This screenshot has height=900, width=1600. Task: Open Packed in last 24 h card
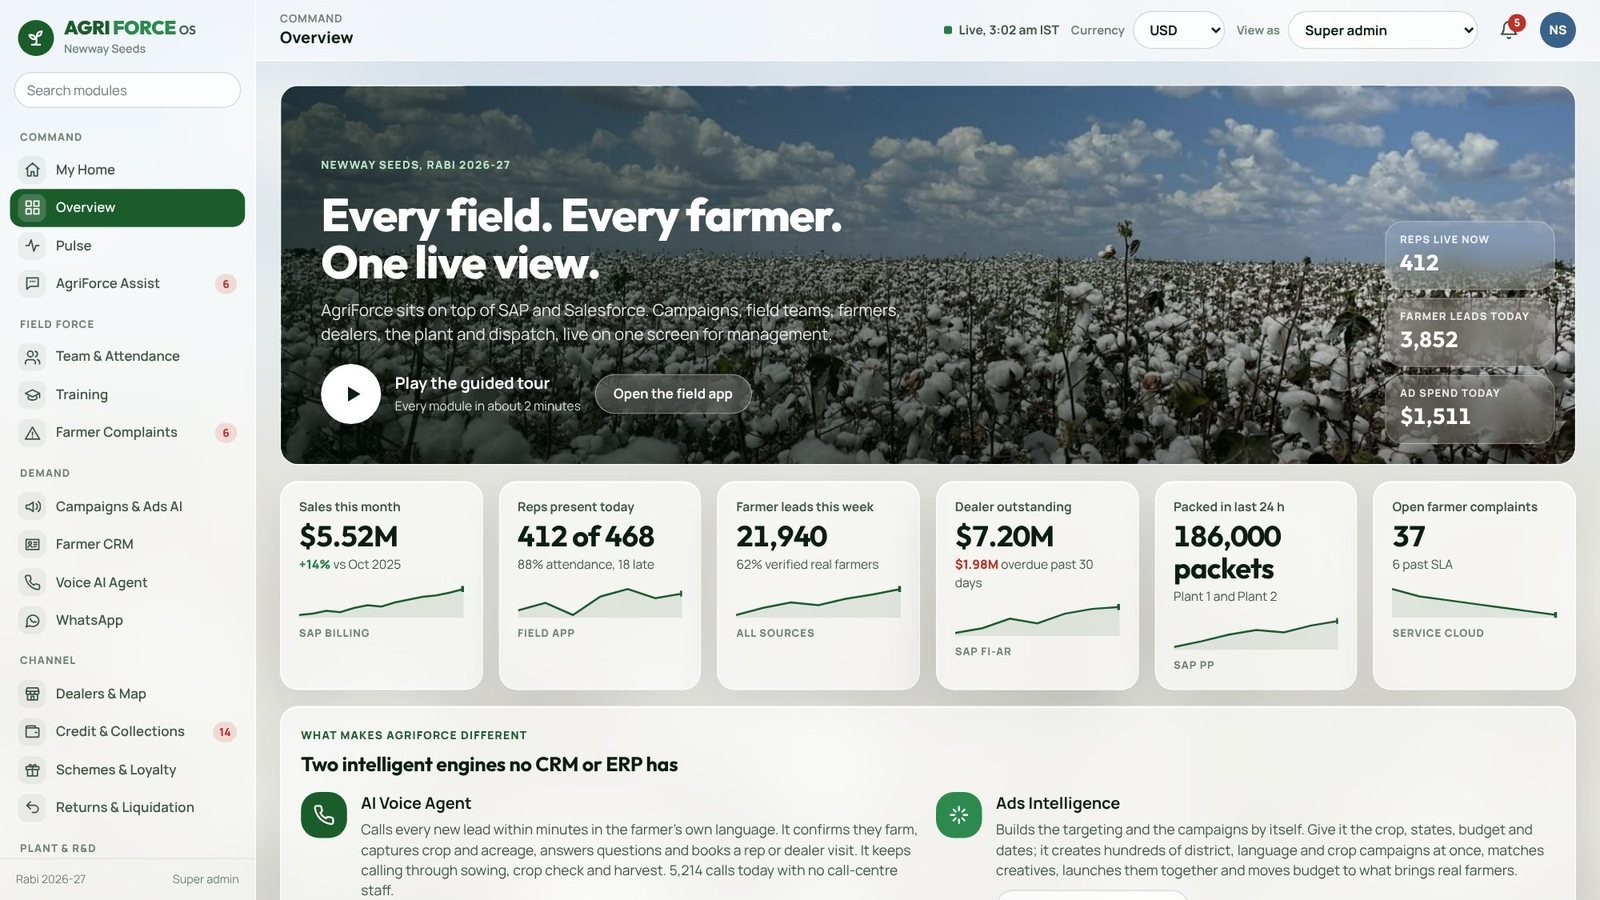pyautogui.click(x=1256, y=586)
